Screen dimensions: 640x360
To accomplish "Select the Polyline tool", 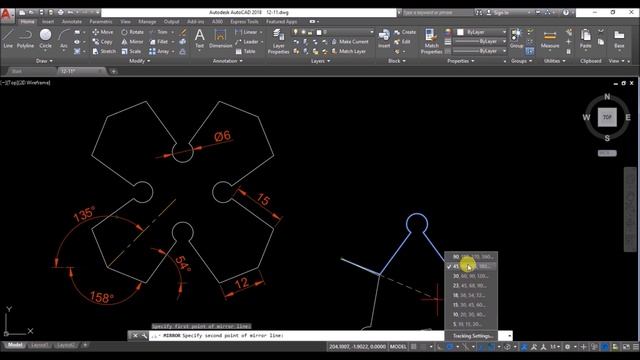I will pos(25,38).
